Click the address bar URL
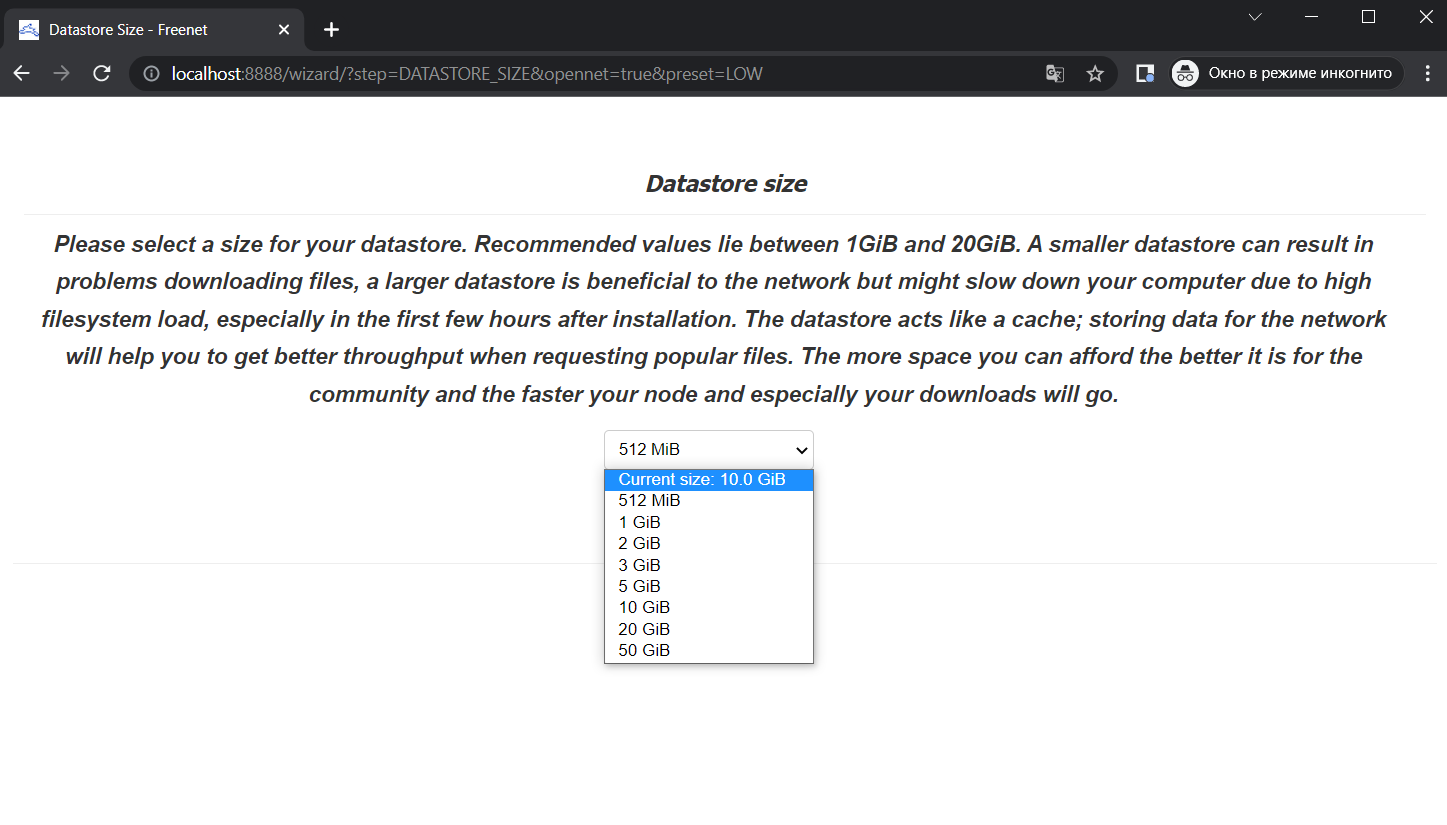The height and width of the screenshot is (825, 1447). click(467, 74)
